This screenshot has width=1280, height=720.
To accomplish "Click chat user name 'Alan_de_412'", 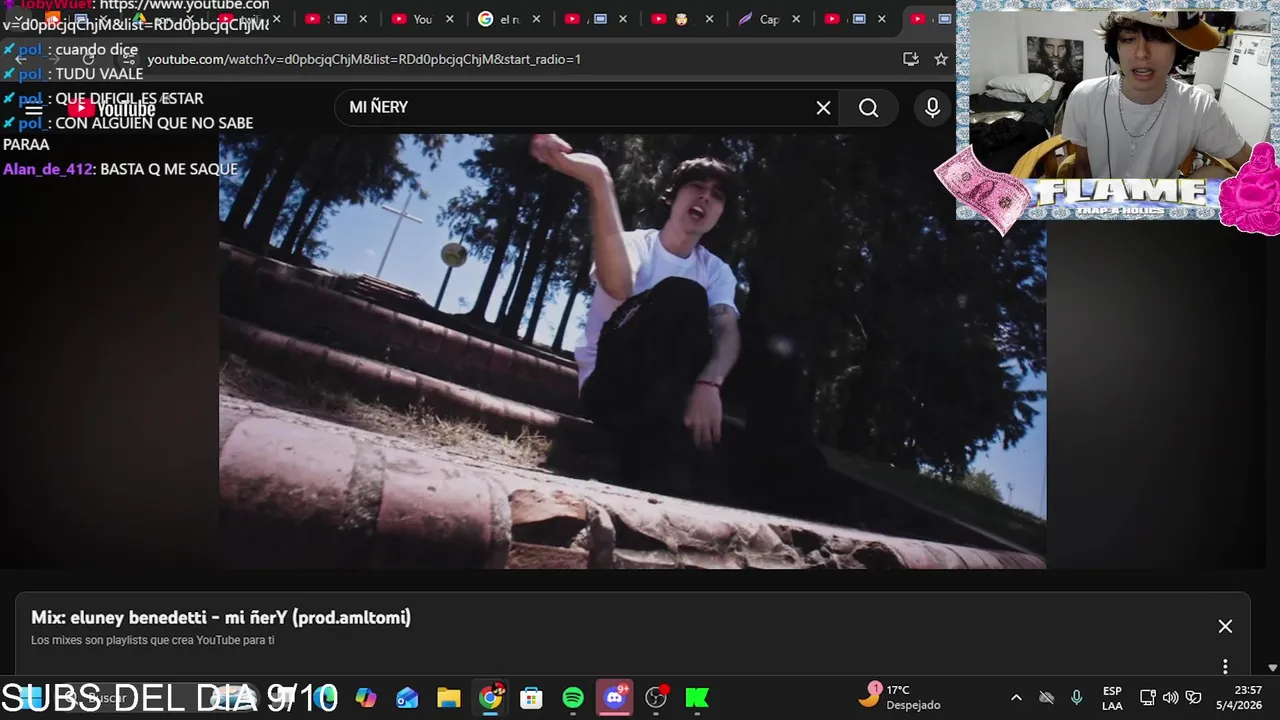I will point(48,169).
